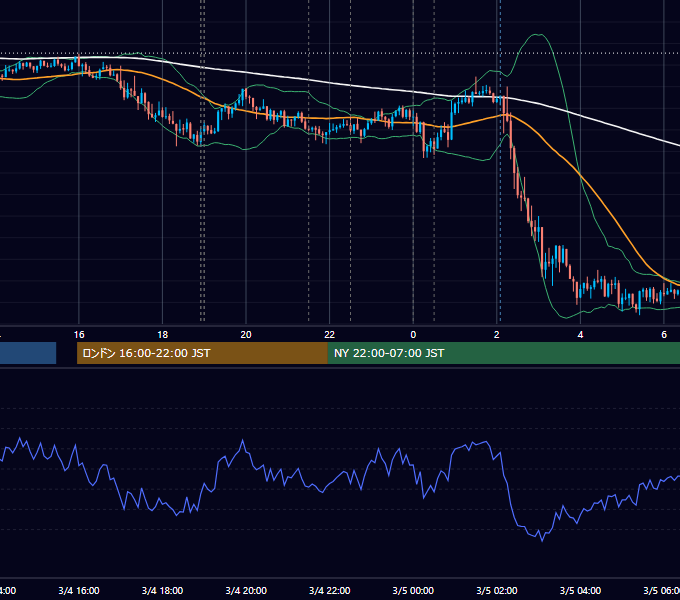This screenshot has height=600, width=680.
Task: Click the "0" midnight label on time axis
Action: tap(413, 334)
